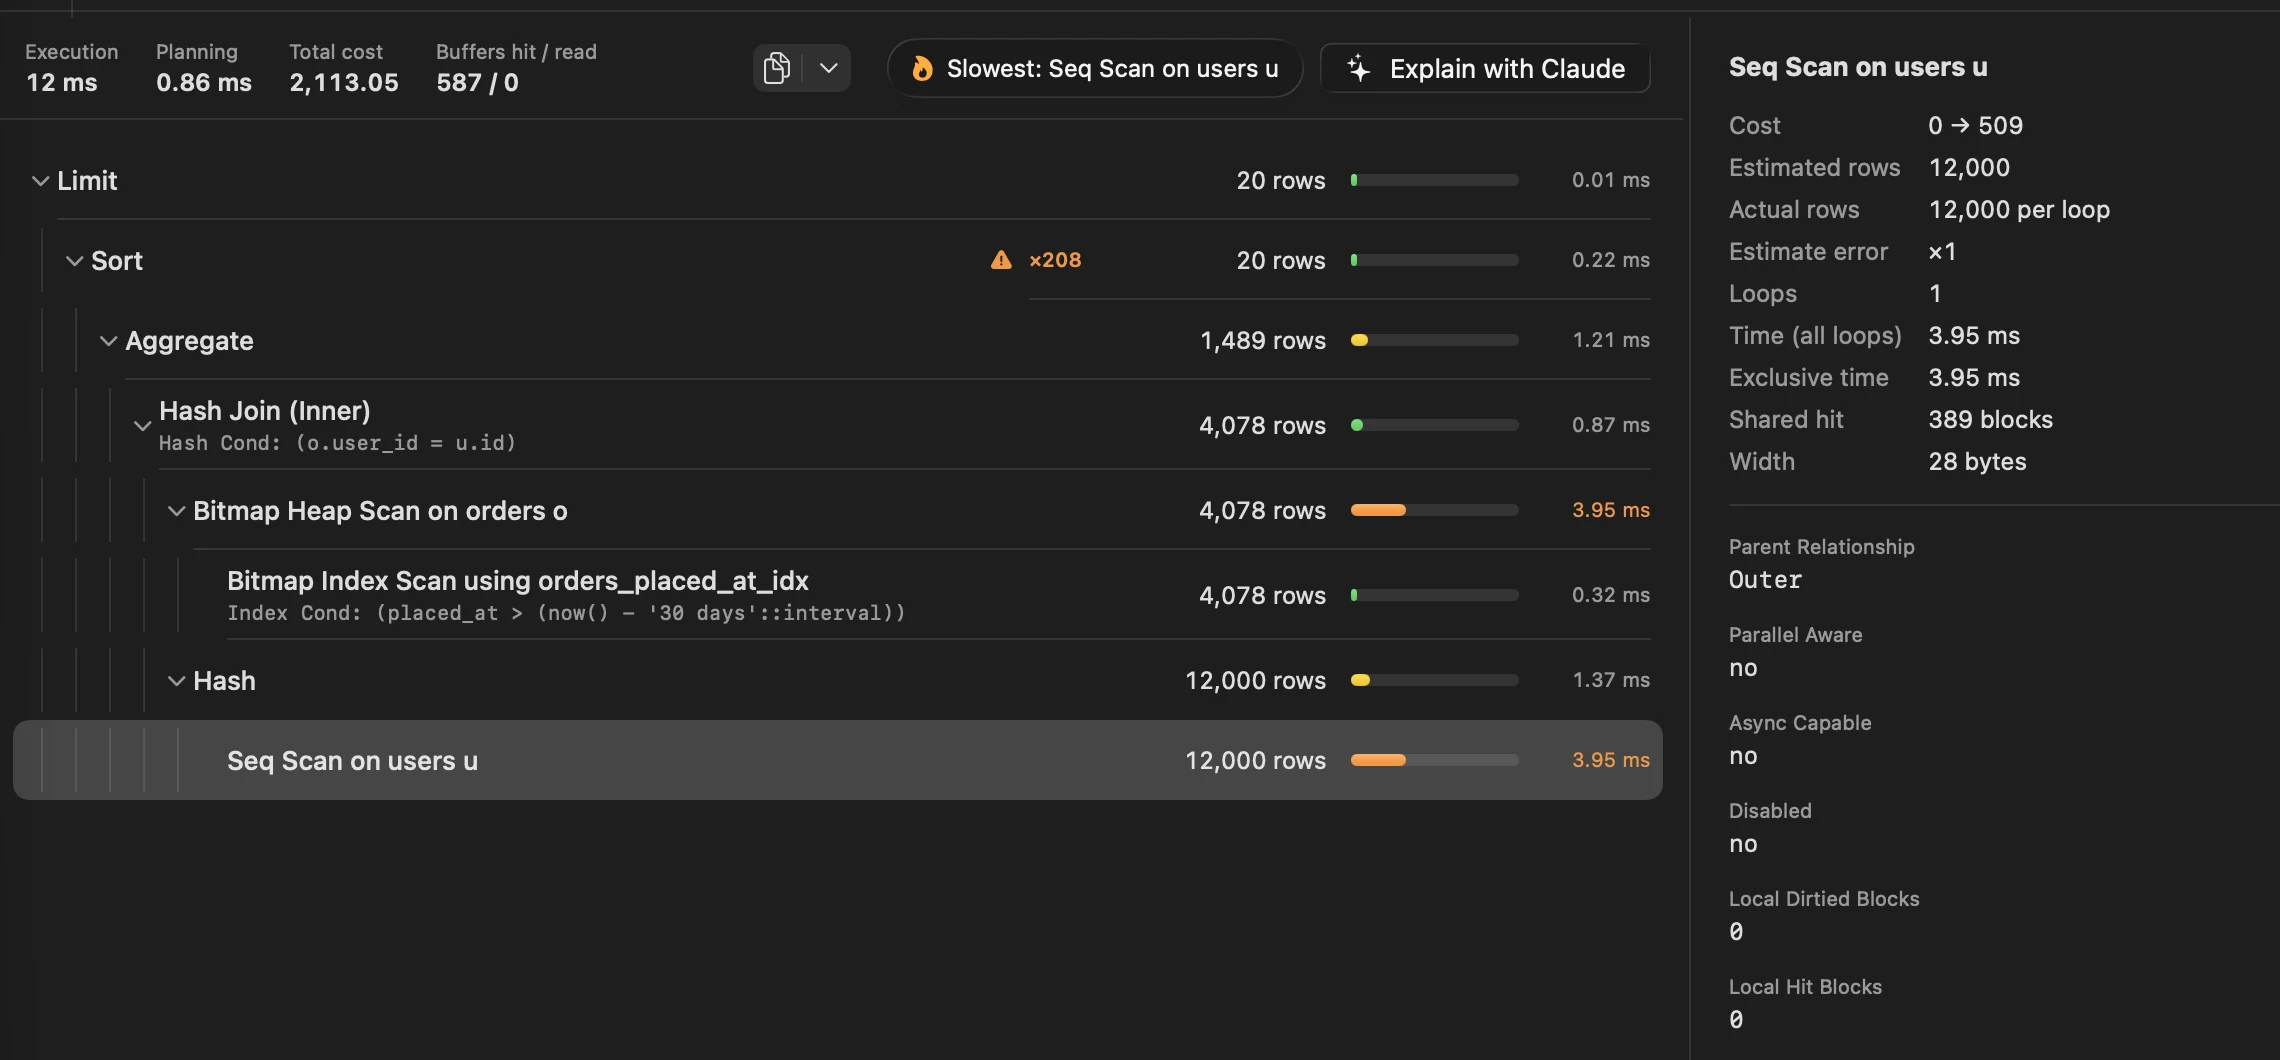This screenshot has width=2280, height=1060.
Task: Open the copy options dropdown arrow
Action: pyautogui.click(x=828, y=68)
